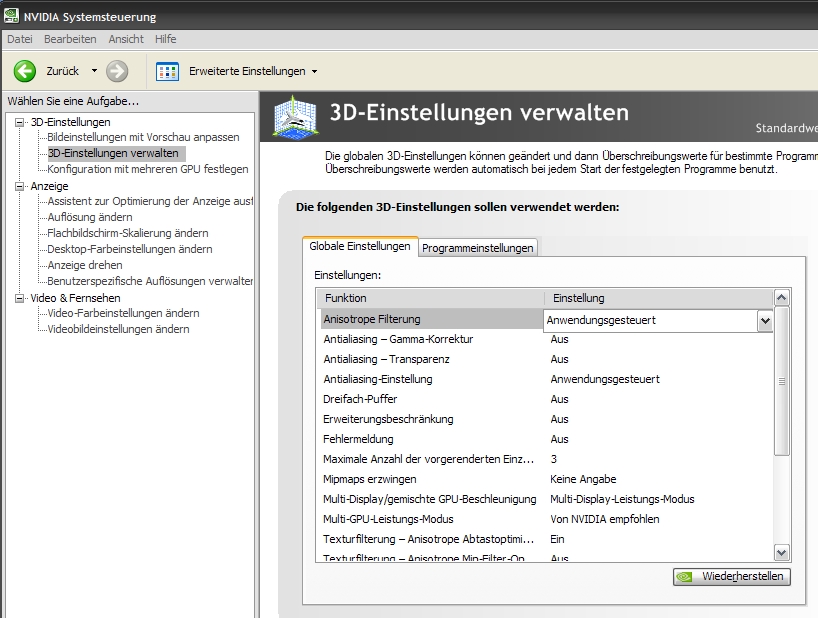Collapse the 3D-Einstellungen tree node
This screenshot has width=818, height=618.
coord(20,122)
